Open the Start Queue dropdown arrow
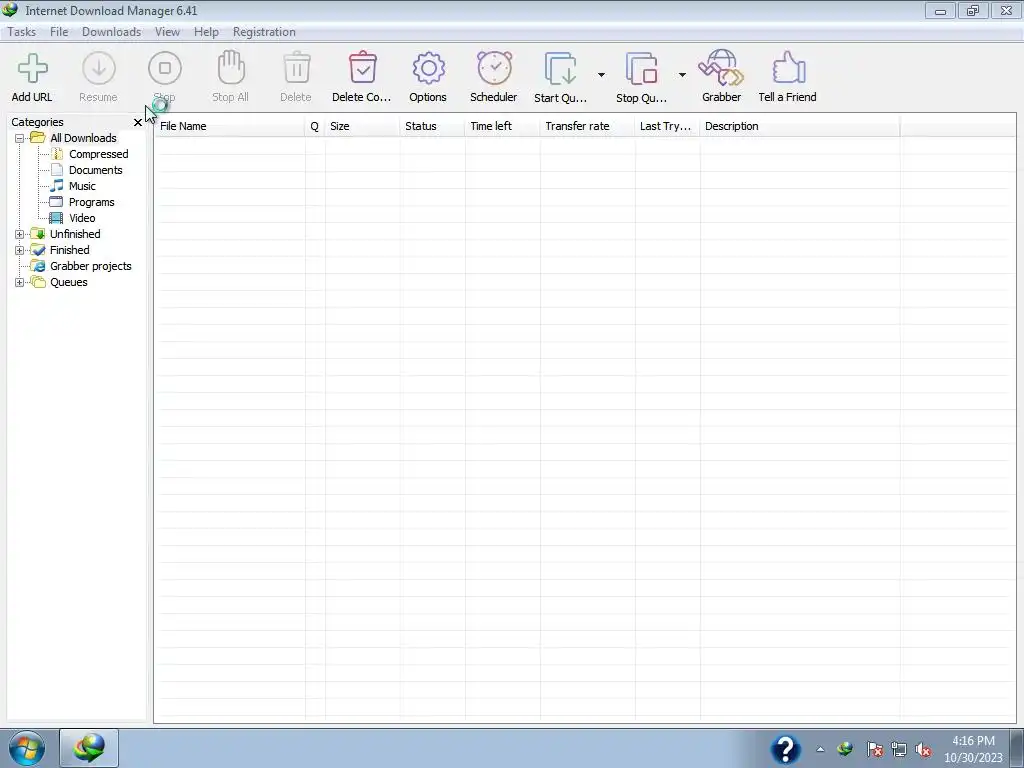This screenshot has width=1024, height=768. (x=601, y=75)
